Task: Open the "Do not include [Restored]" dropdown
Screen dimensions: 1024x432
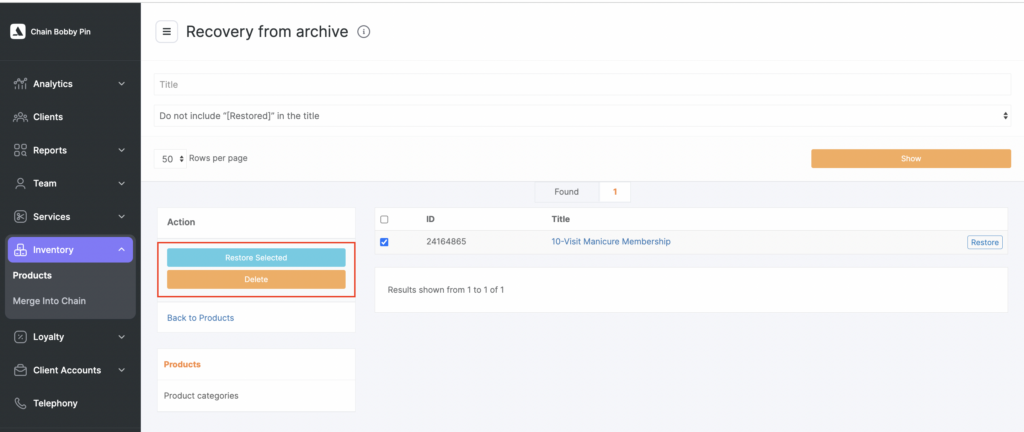Action: 582,116
